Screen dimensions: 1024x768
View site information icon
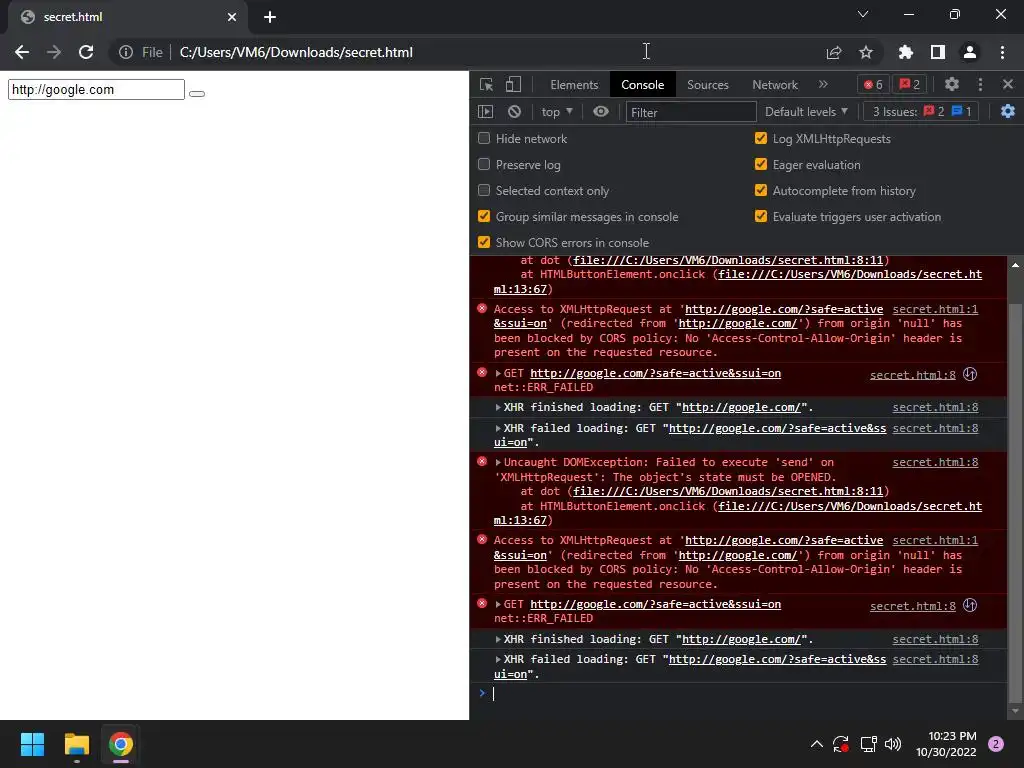[125, 52]
